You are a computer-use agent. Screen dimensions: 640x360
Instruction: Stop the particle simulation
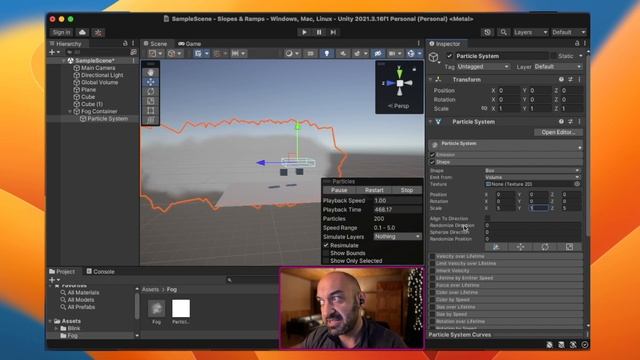coord(407,190)
